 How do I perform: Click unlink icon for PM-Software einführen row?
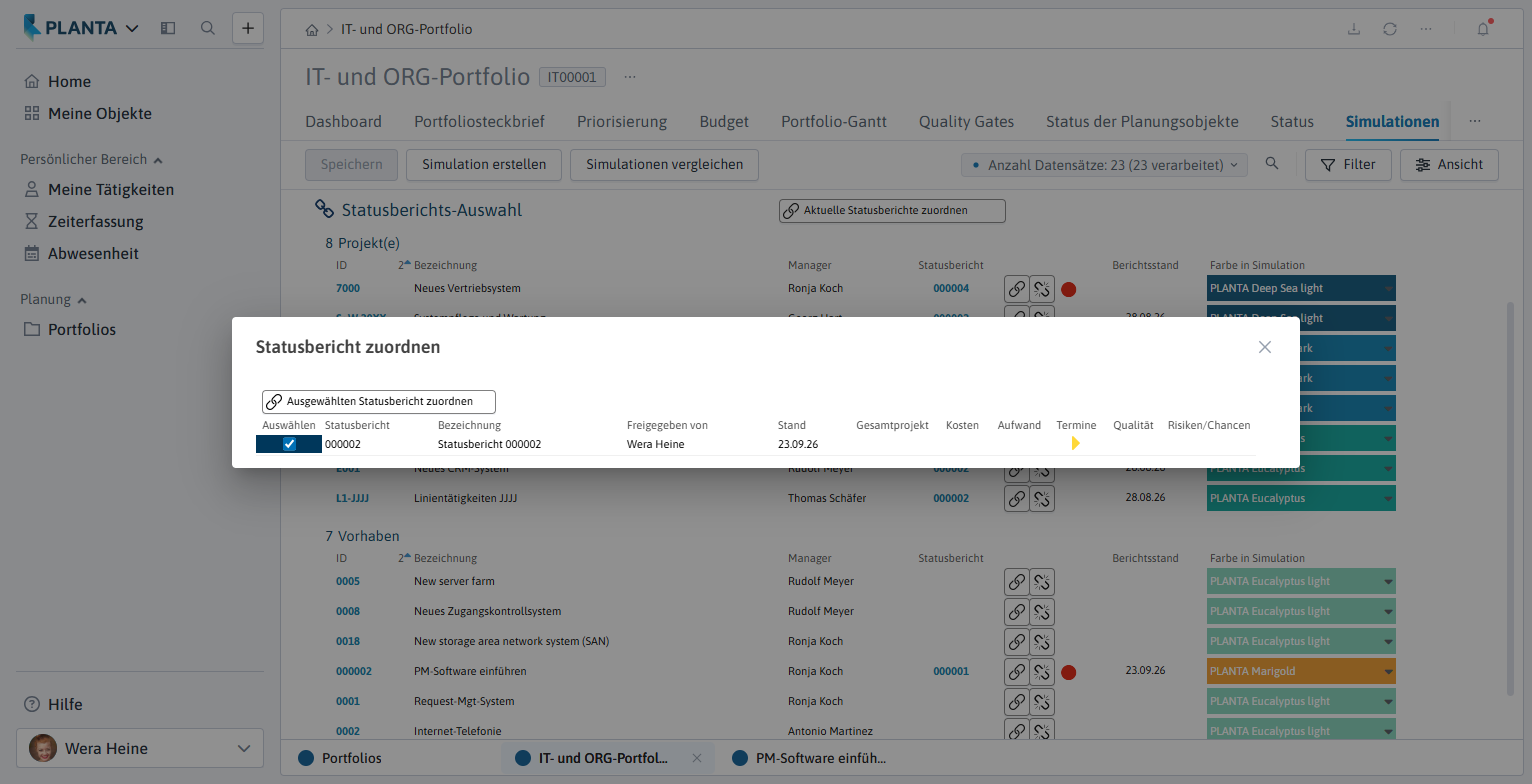1042,672
